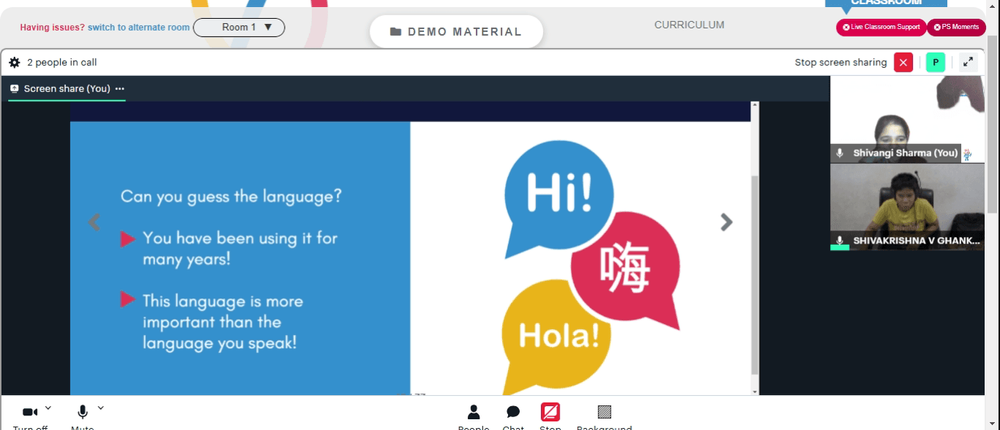Screen dimensions: 1000x430
Task: Go to the previous slide arrow
Action: tap(94, 222)
